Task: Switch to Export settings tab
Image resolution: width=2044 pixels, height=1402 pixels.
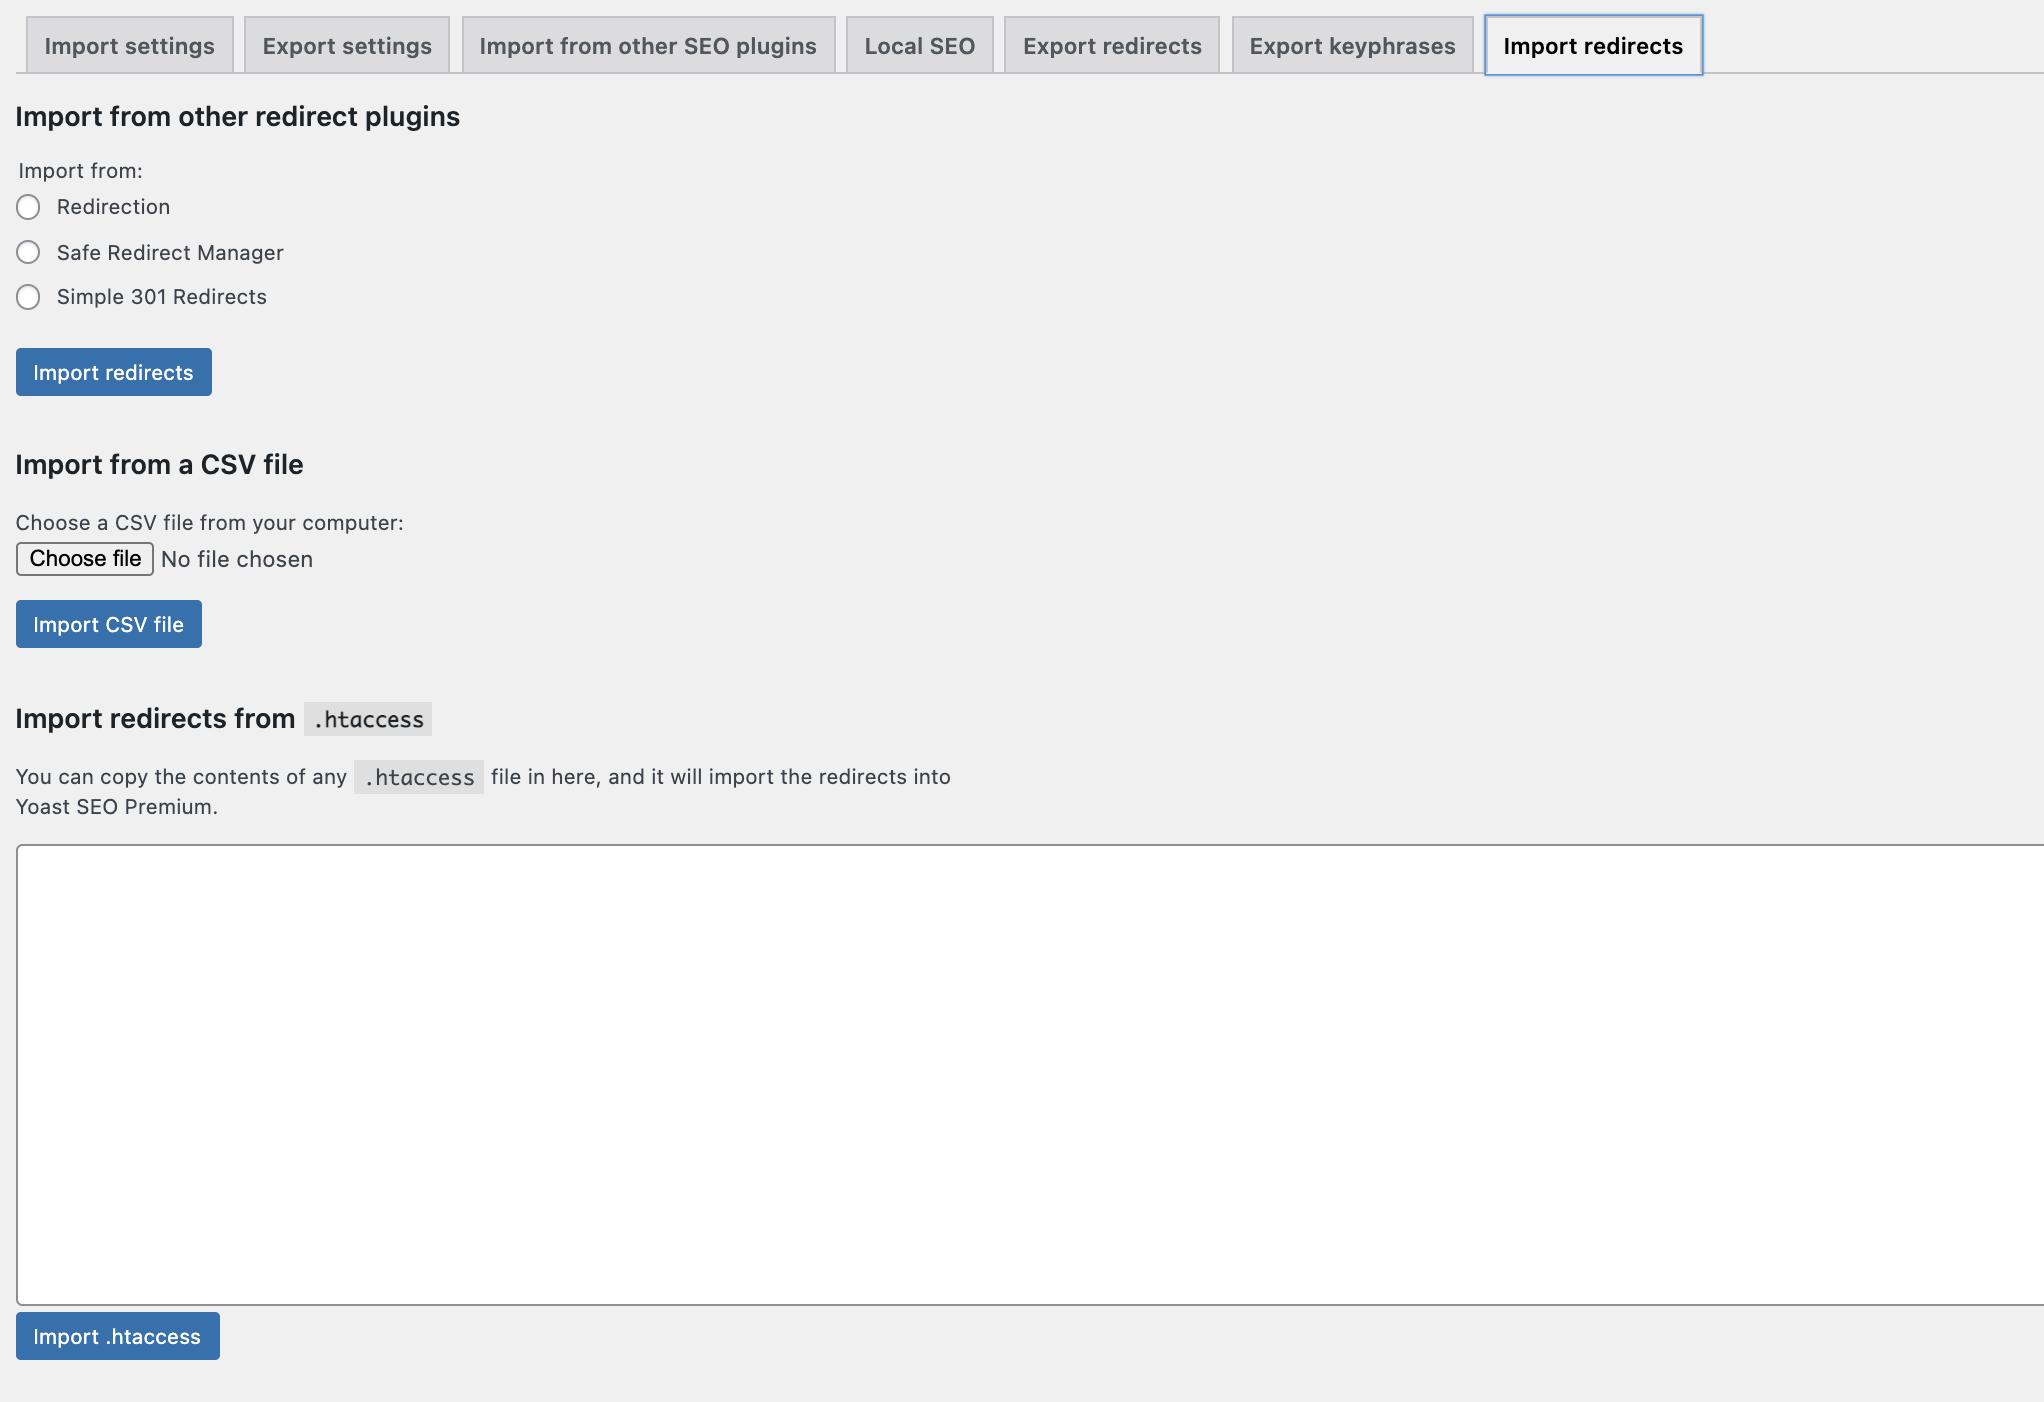Action: (347, 46)
